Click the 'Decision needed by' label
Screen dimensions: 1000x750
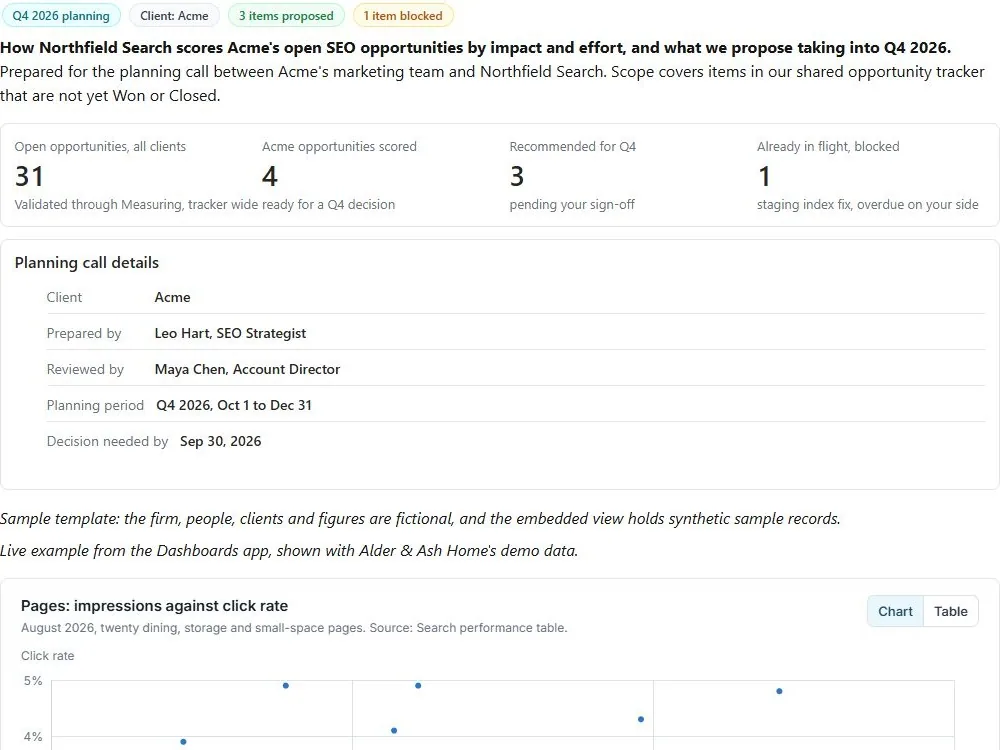107,441
